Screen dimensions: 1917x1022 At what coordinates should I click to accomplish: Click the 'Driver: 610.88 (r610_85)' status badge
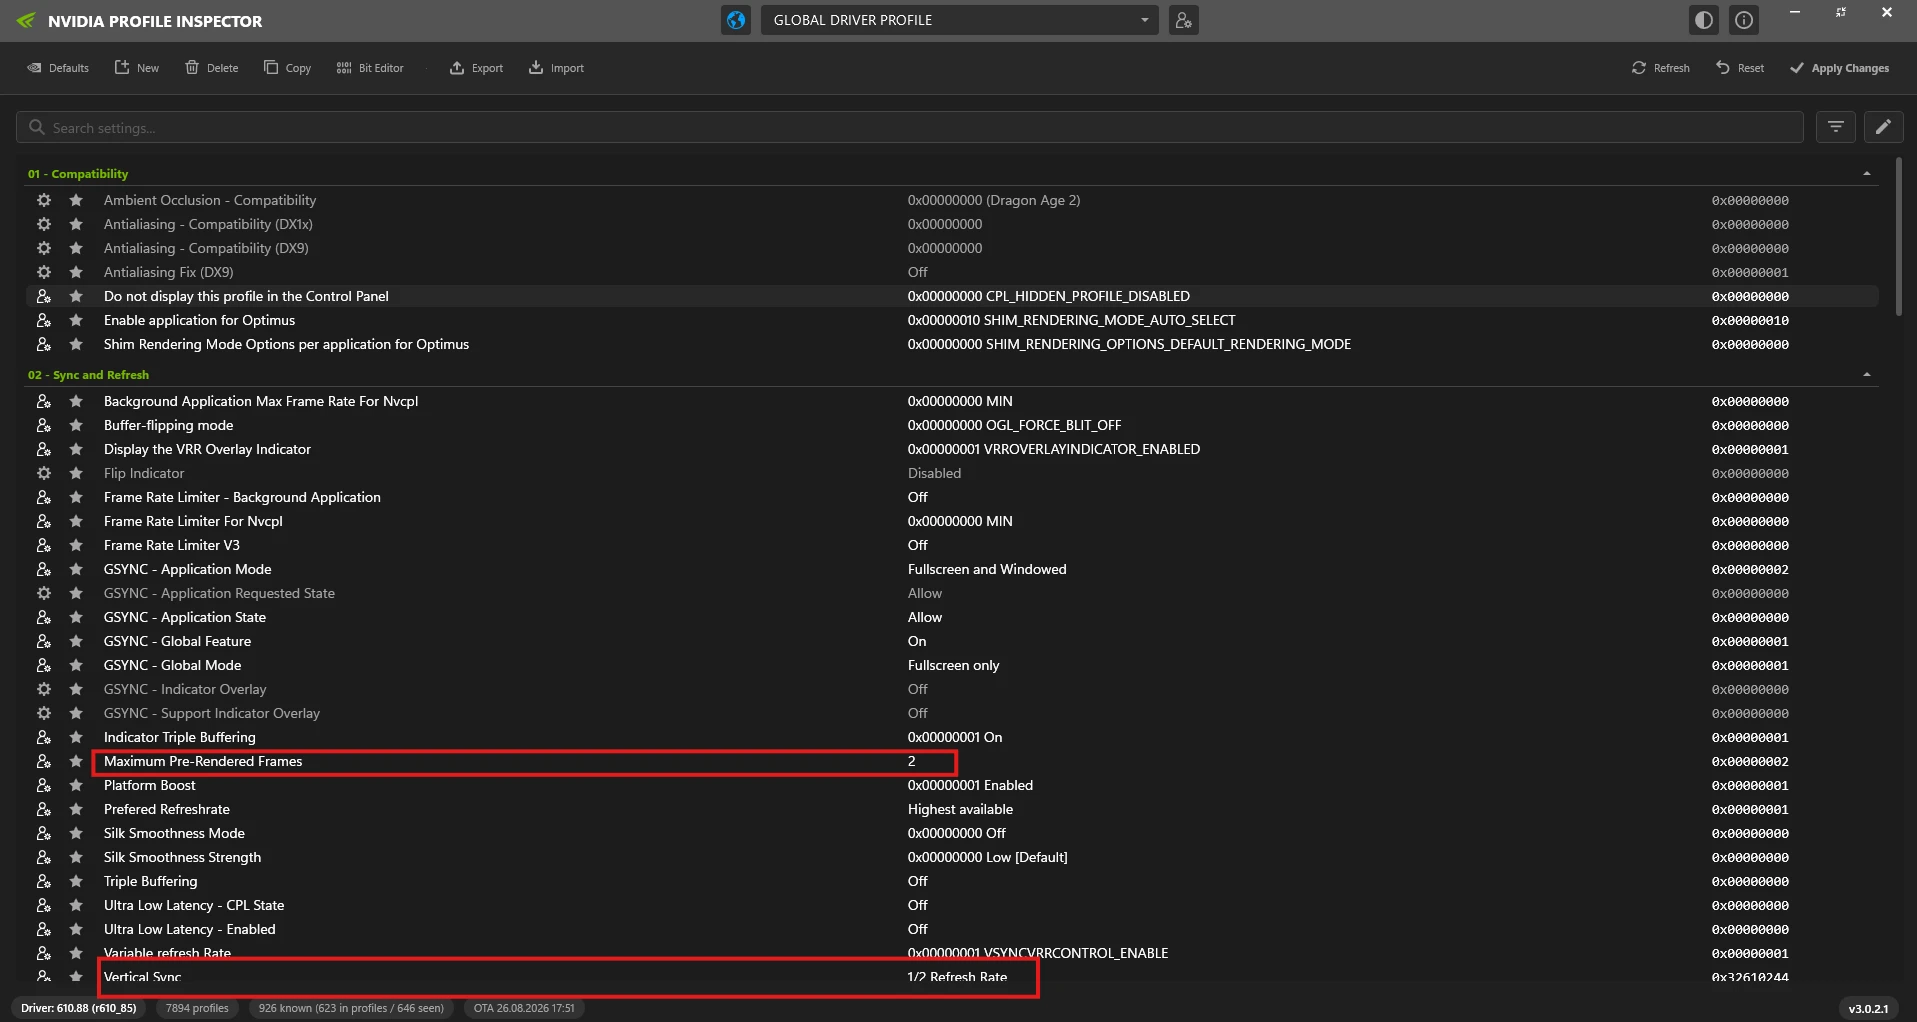(x=79, y=1008)
